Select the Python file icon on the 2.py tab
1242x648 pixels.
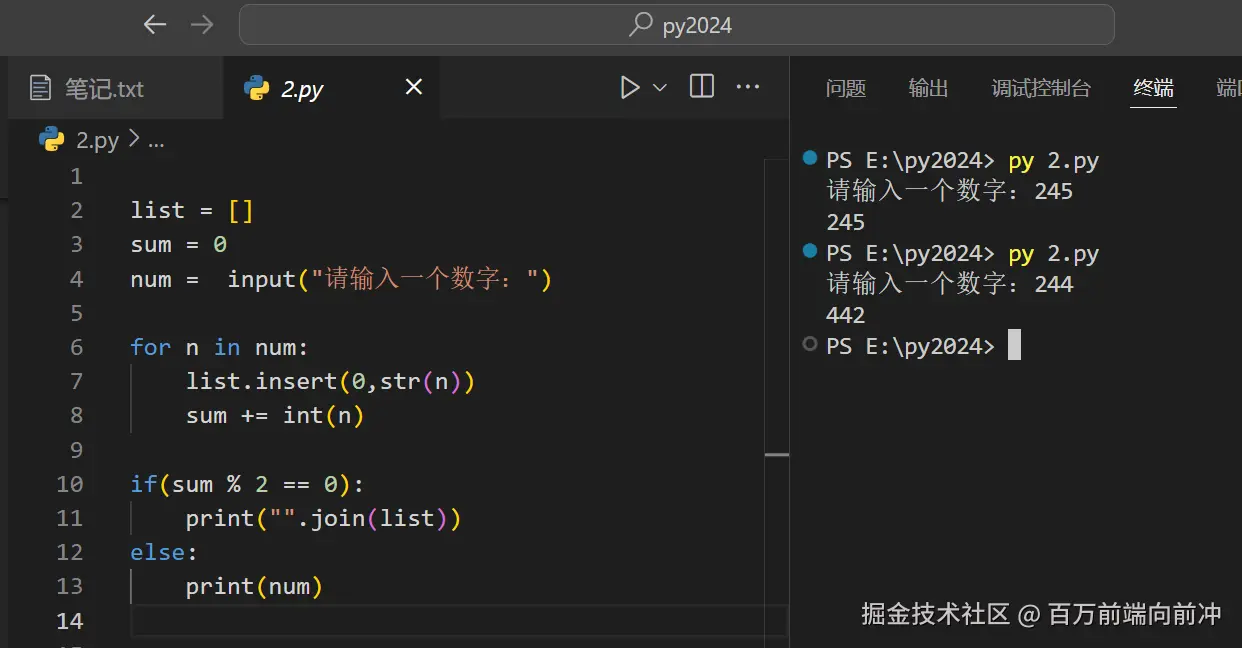coord(258,88)
